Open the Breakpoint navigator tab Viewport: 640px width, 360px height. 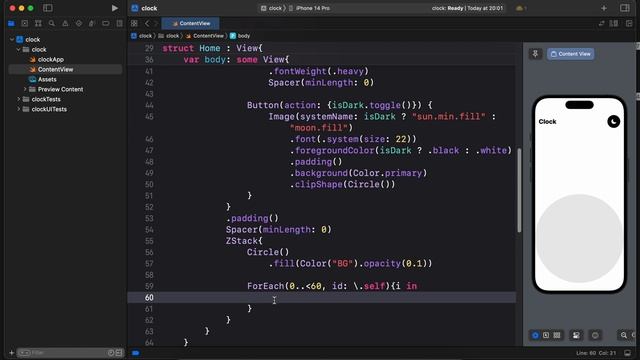click(x=106, y=24)
